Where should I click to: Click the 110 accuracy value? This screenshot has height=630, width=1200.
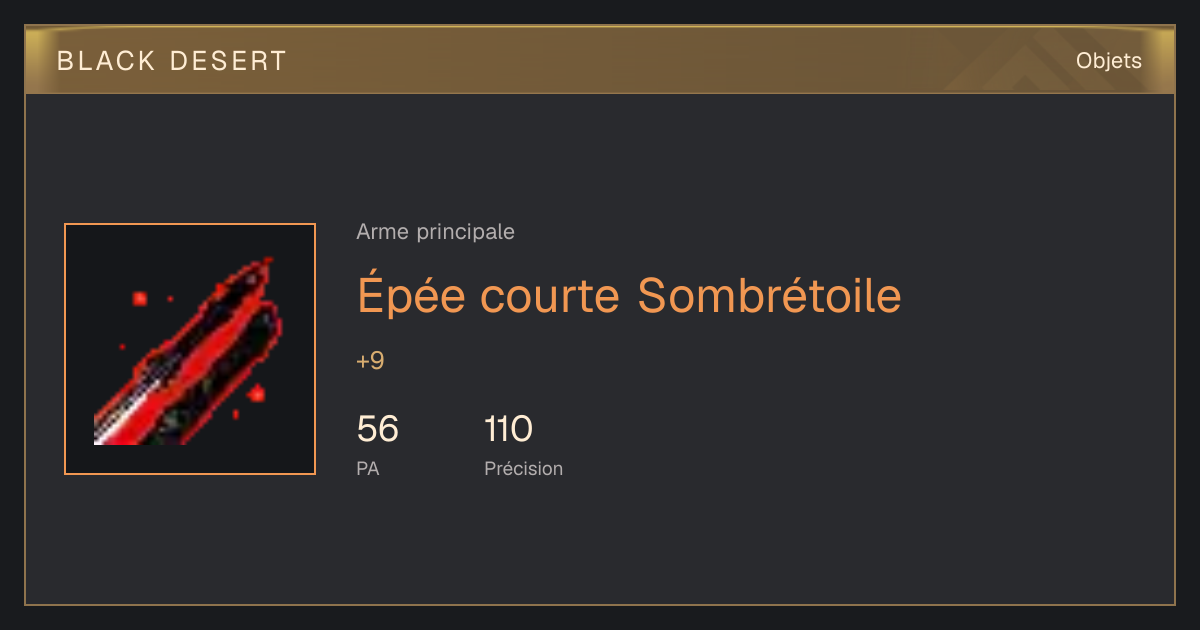coord(508,430)
